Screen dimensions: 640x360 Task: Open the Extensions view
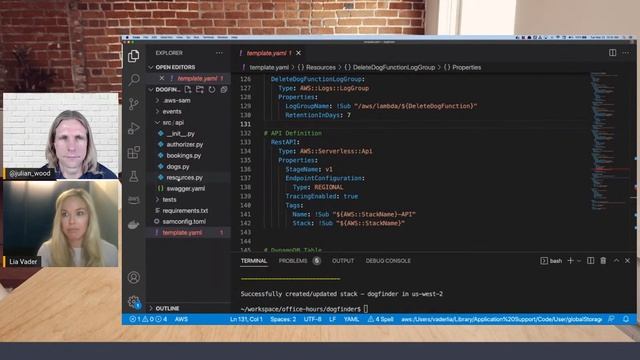coord(134,152)
